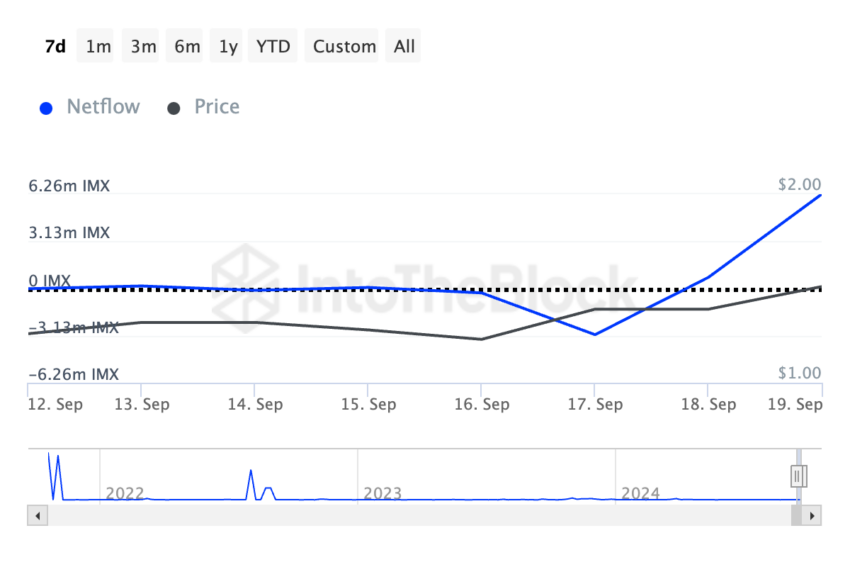Click the 17. Sep Netflow low point

(595, 334)
